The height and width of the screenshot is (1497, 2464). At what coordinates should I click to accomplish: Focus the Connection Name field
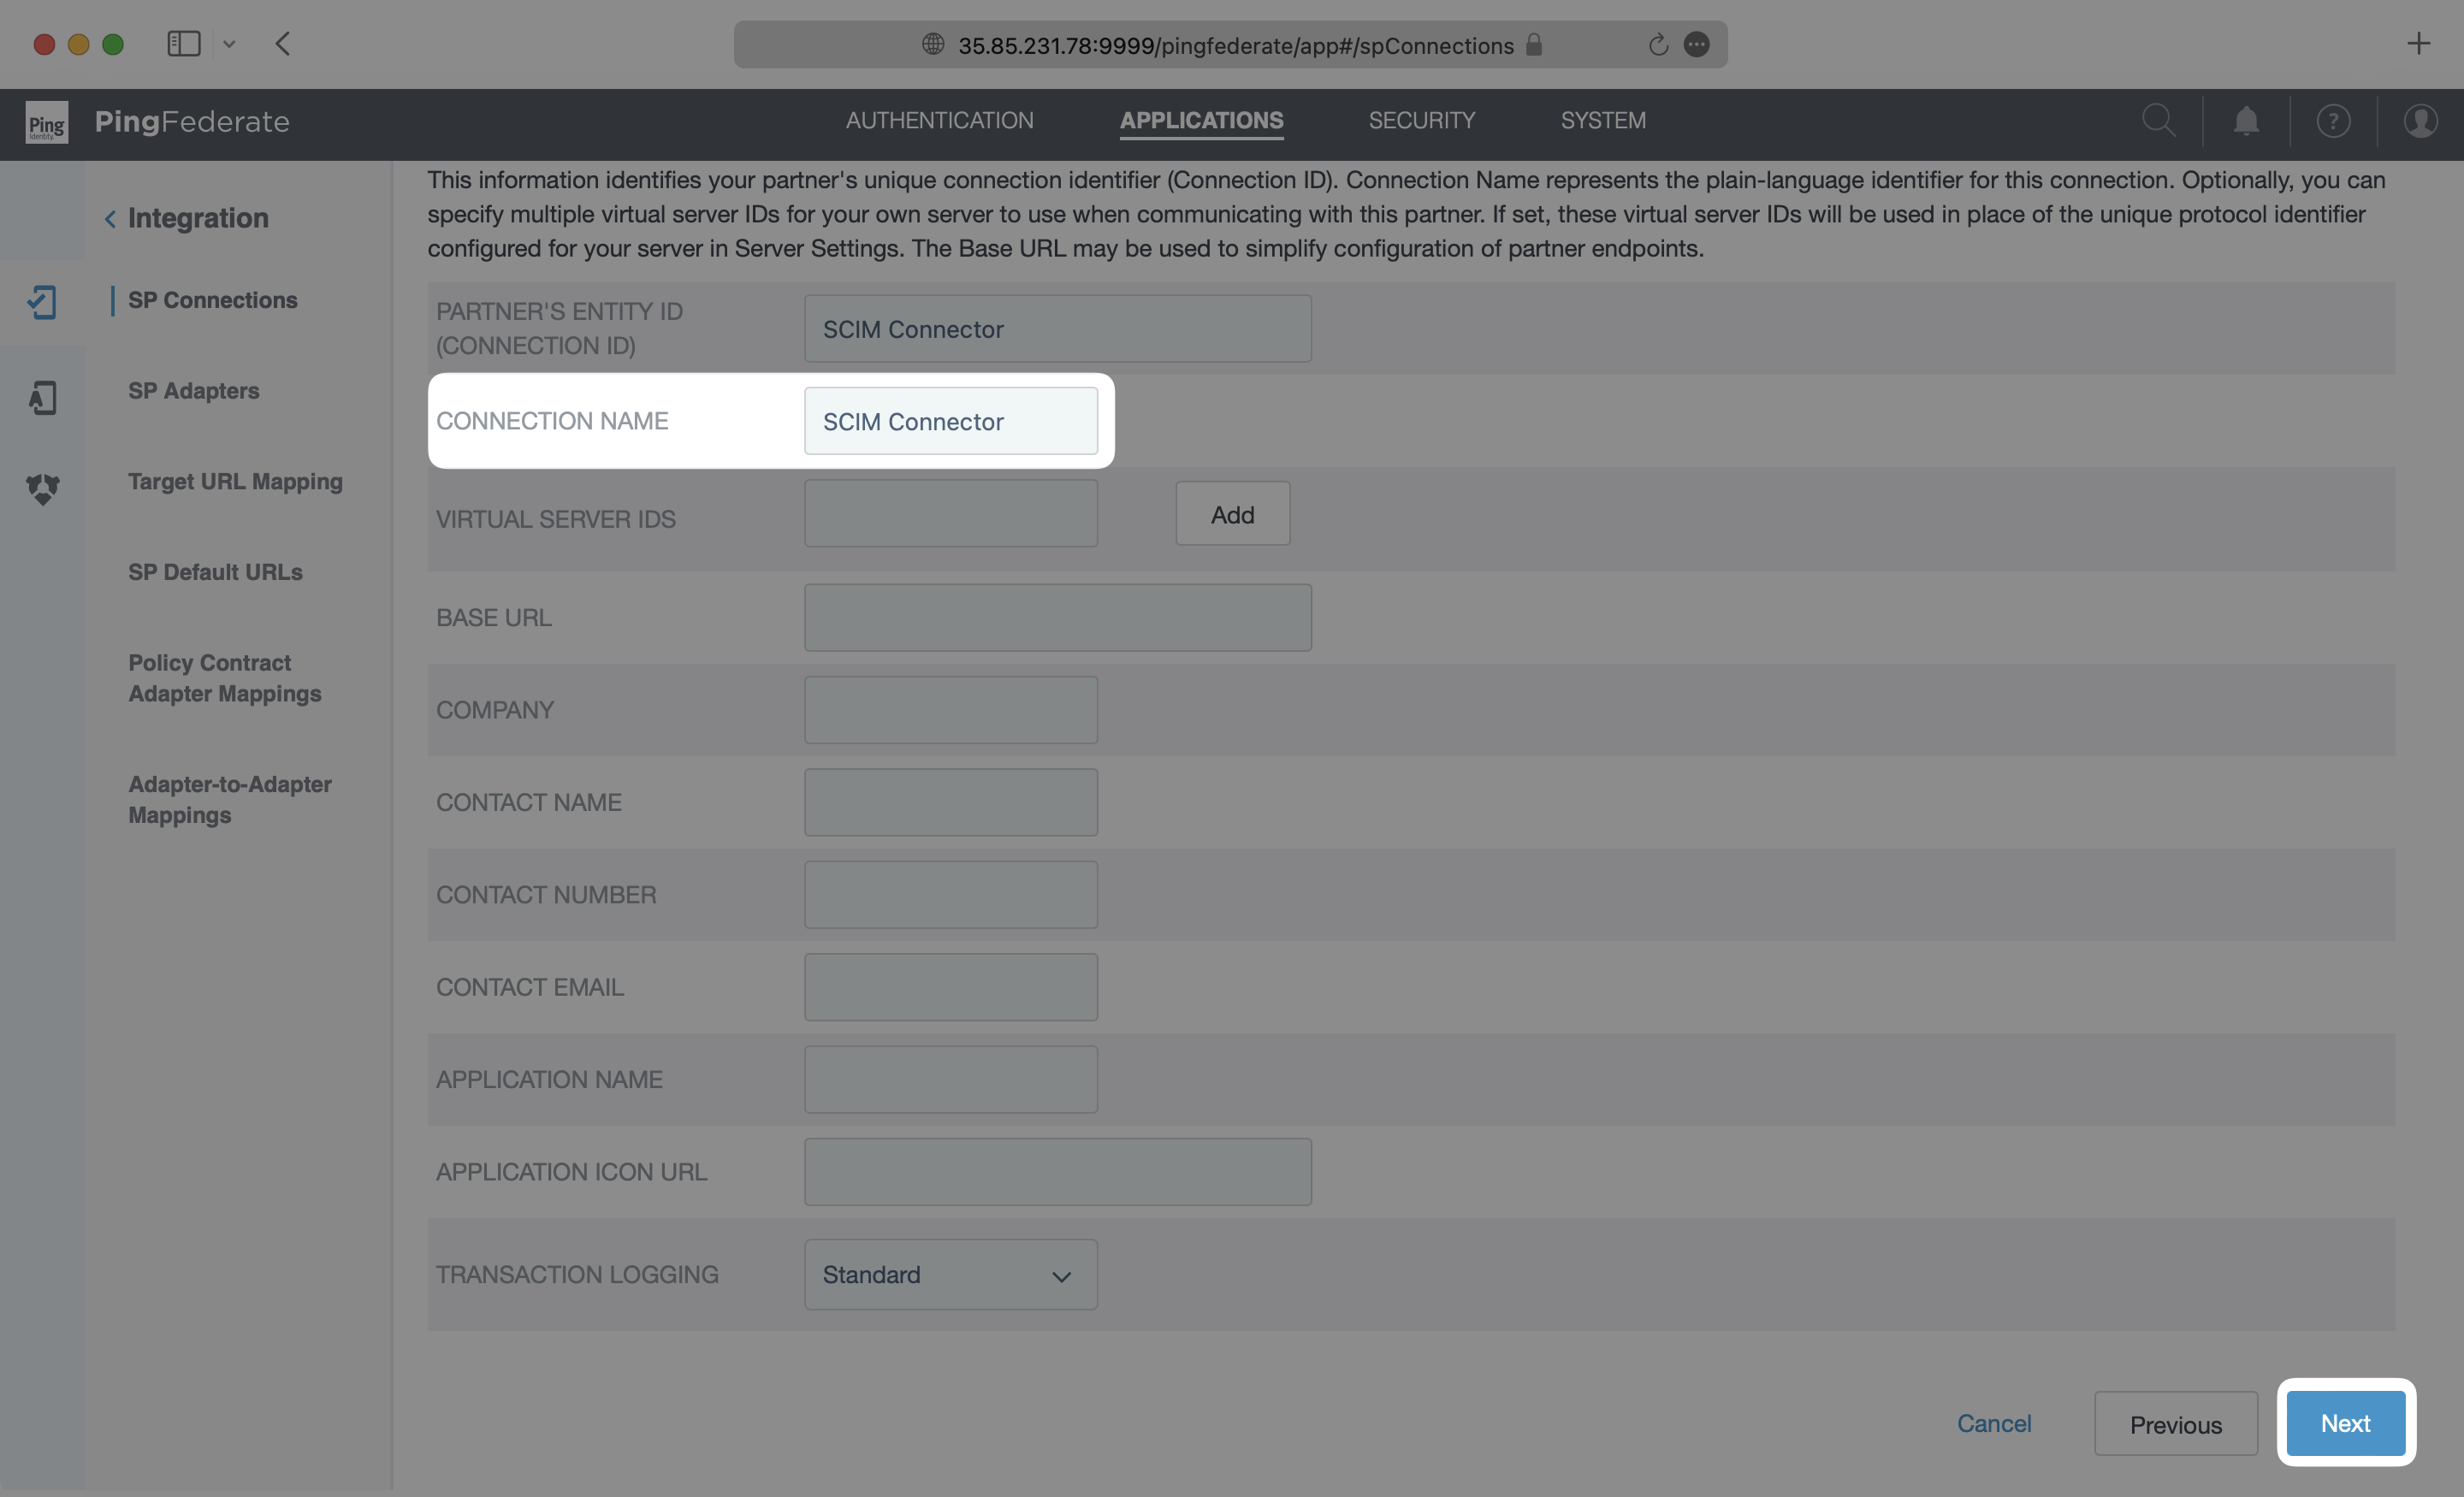950,421
